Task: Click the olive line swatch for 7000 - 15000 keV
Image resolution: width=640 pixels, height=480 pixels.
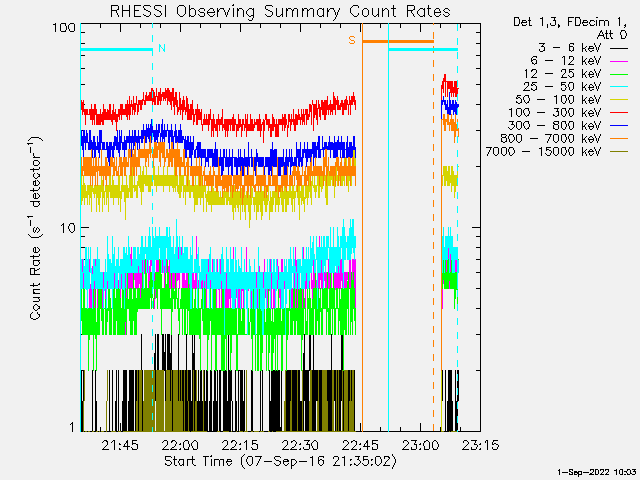Action: pyautogui.click(x=619, y=152)
